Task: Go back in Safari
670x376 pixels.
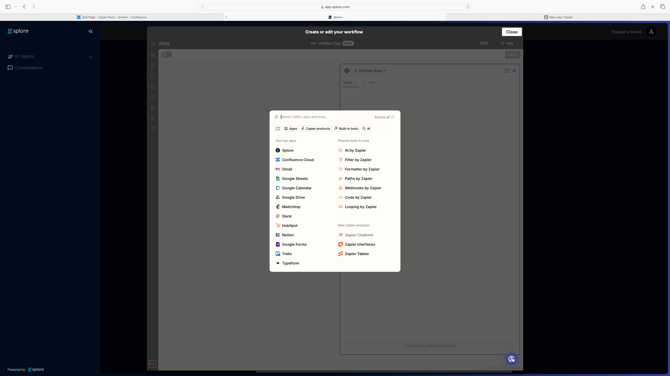Action: click(x=24, y=7)
